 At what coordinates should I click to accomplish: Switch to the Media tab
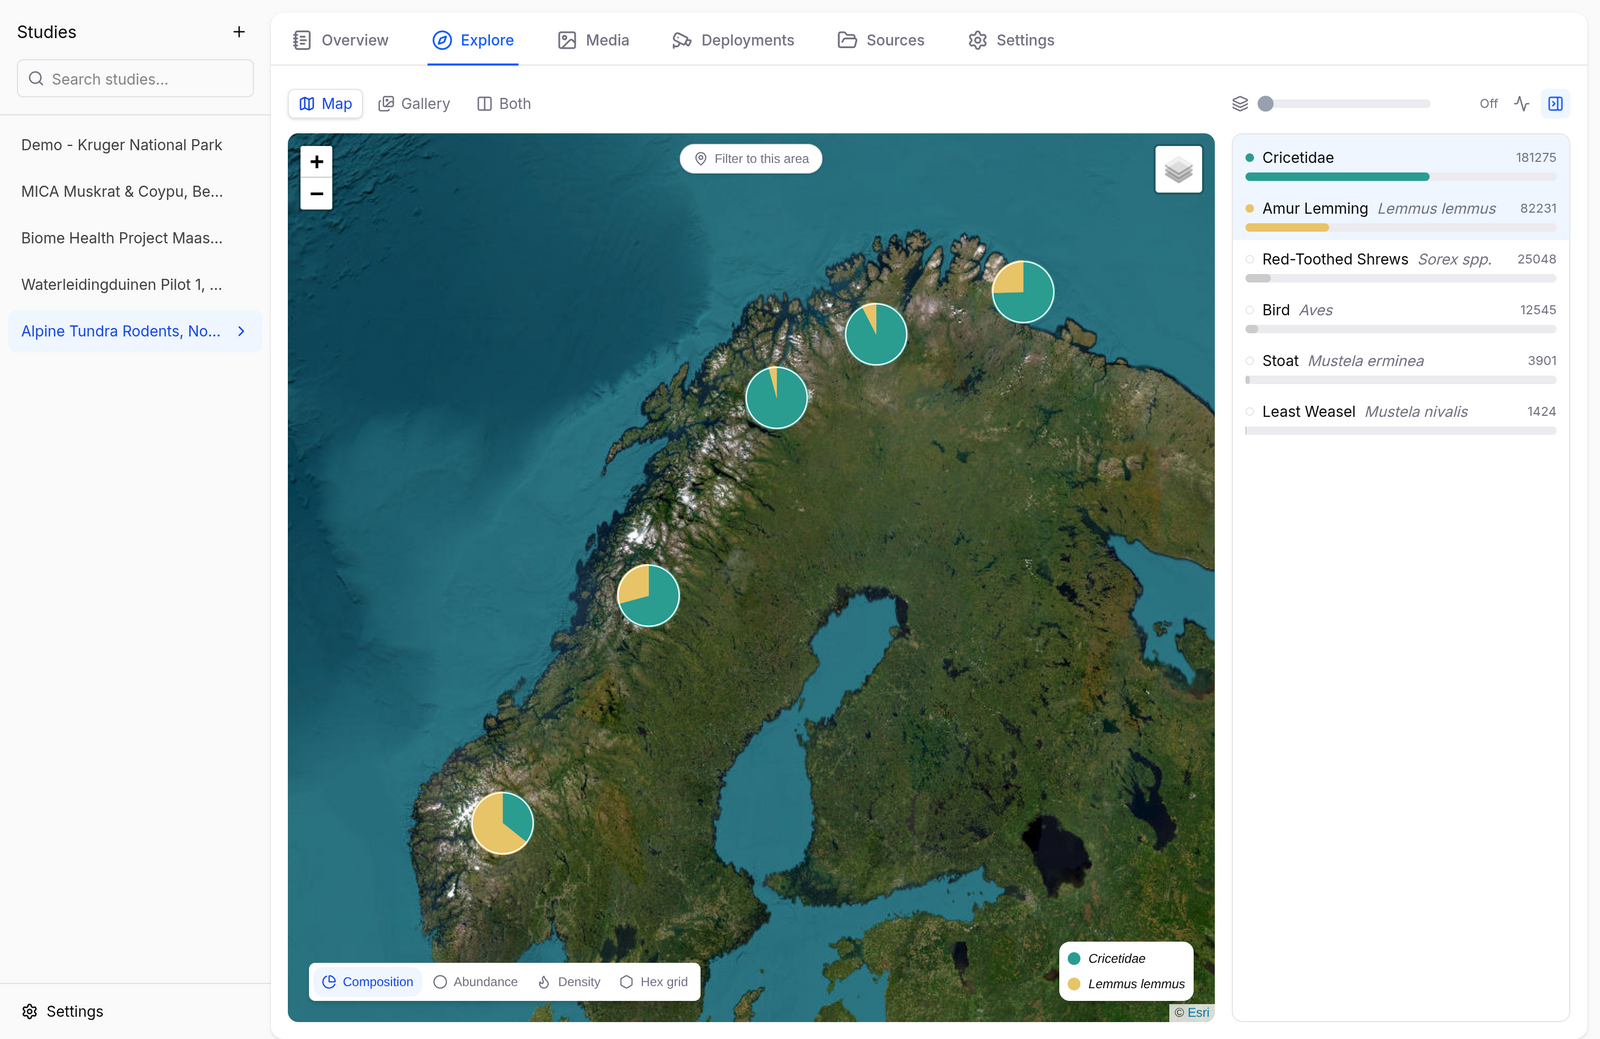point(593,40)
